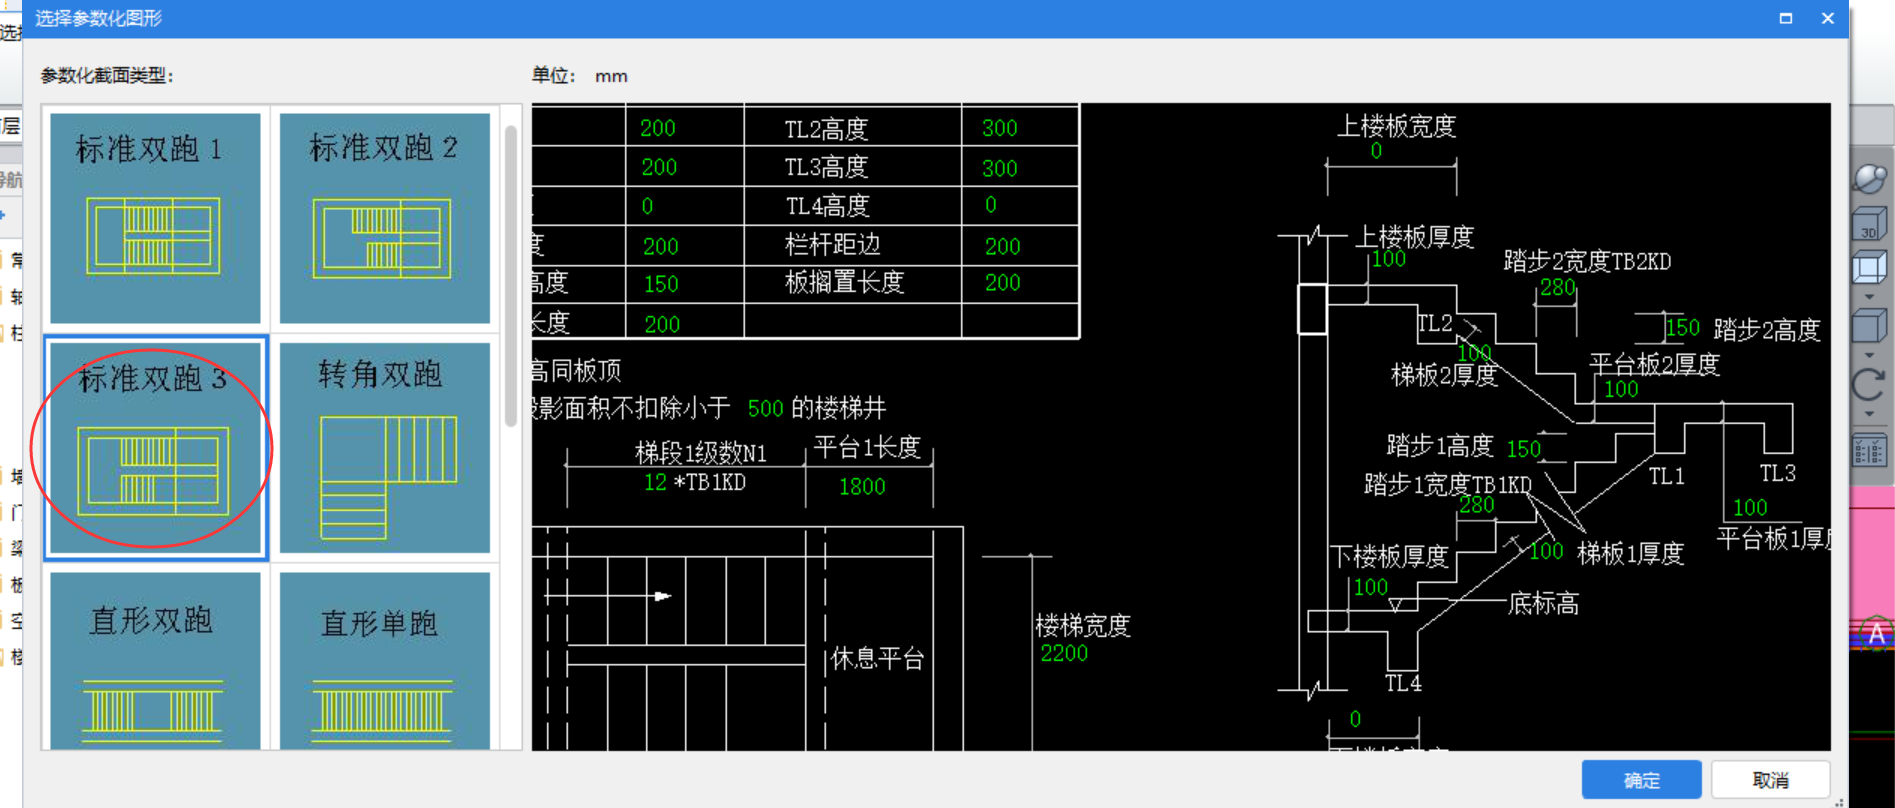Click the 梯段1级数 value 12
This screenshot has width=1895, height=808.
point(655,482)
